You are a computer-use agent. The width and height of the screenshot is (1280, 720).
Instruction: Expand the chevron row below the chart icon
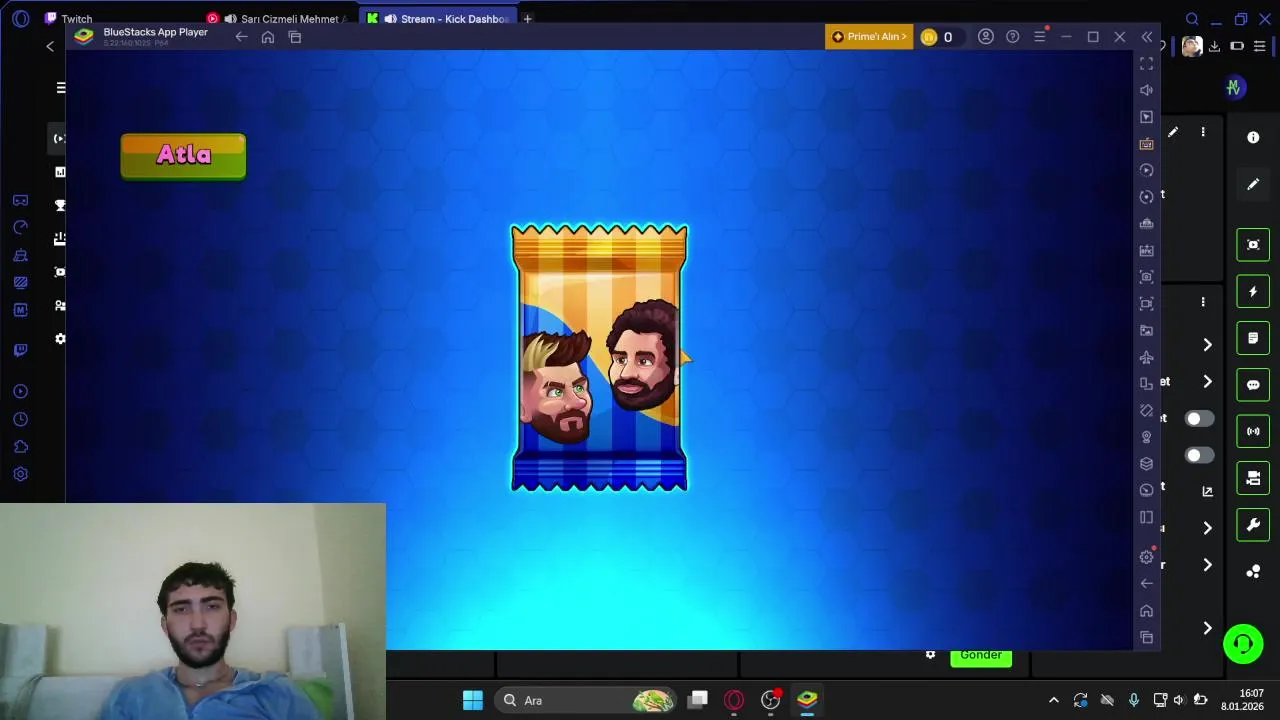point(1207,528)
